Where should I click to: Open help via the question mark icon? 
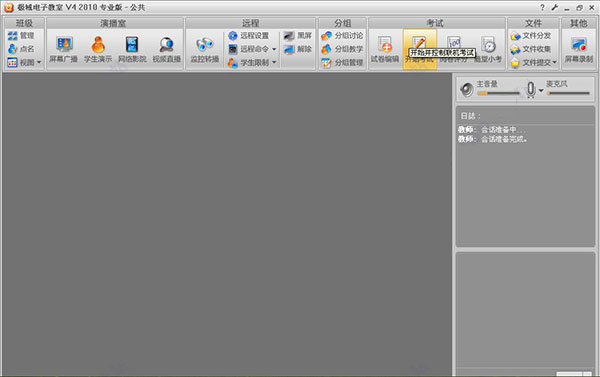pos(542,7)
